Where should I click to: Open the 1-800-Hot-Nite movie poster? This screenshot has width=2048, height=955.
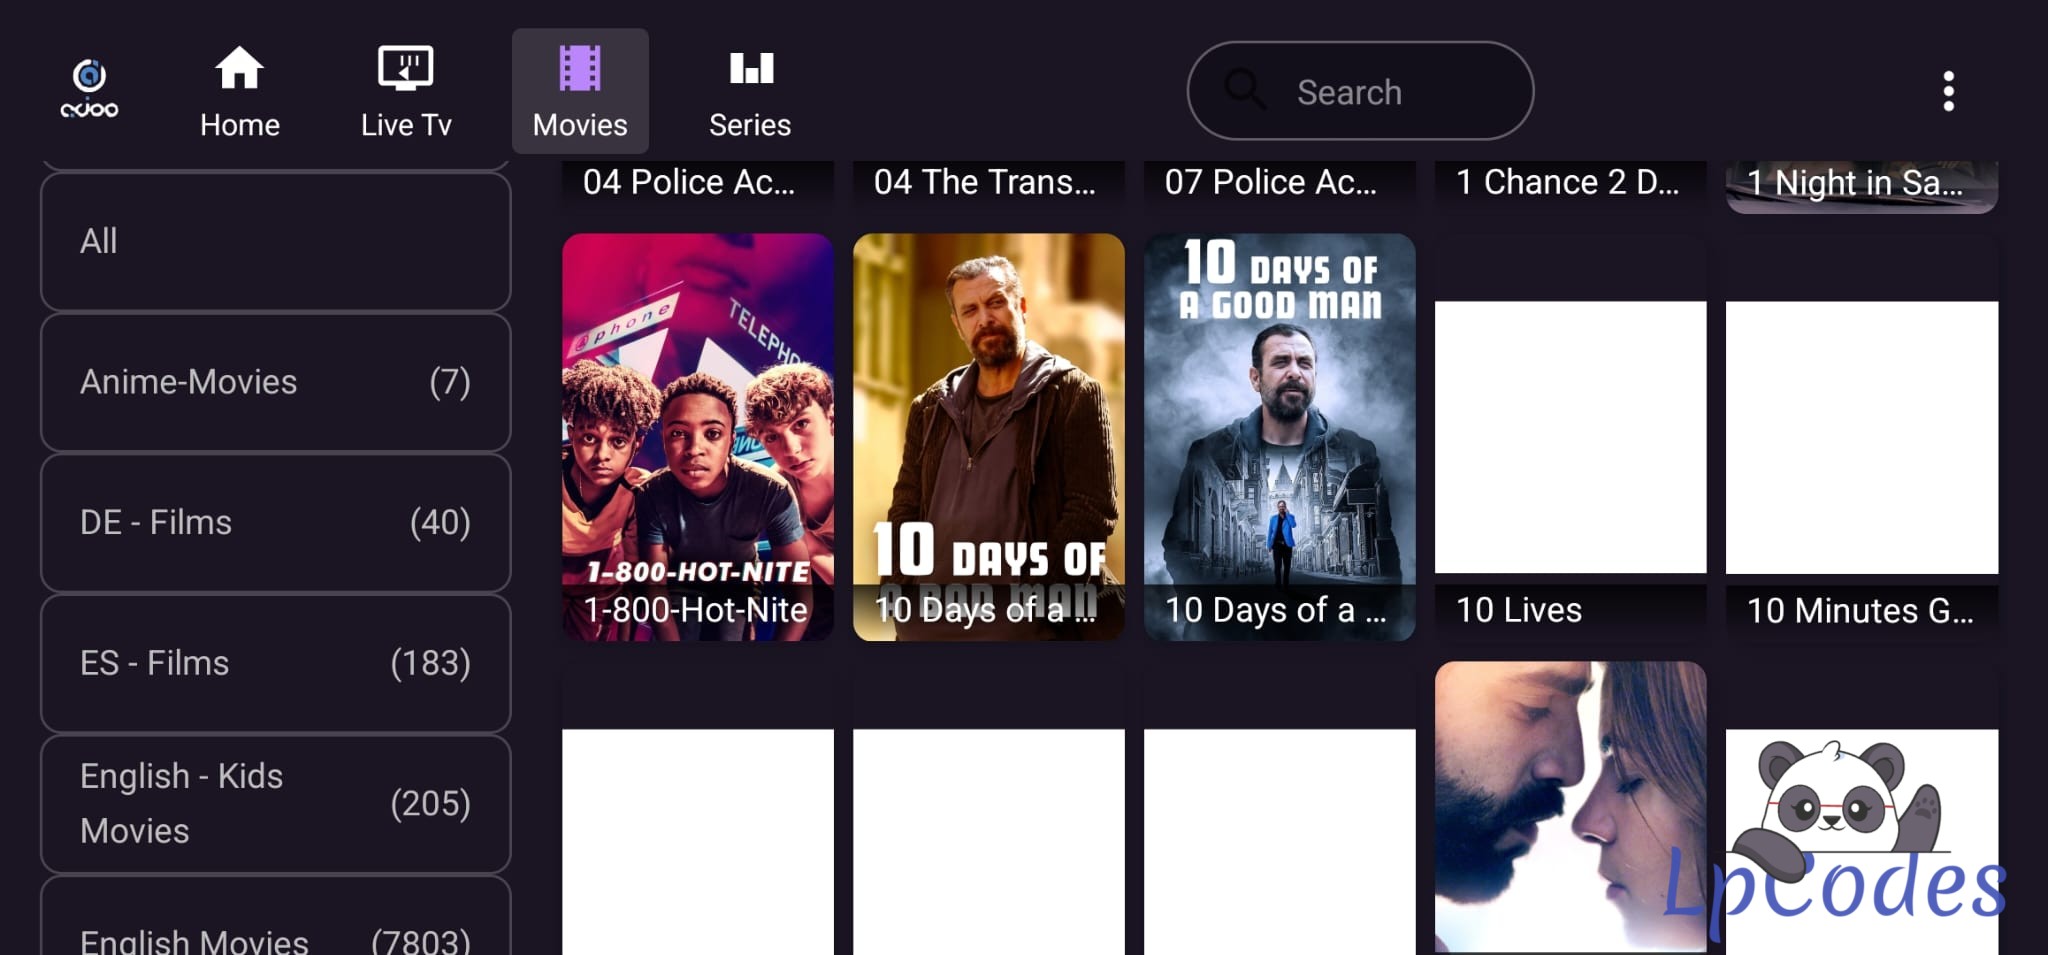pyautogui.click(x=698, y=437)
